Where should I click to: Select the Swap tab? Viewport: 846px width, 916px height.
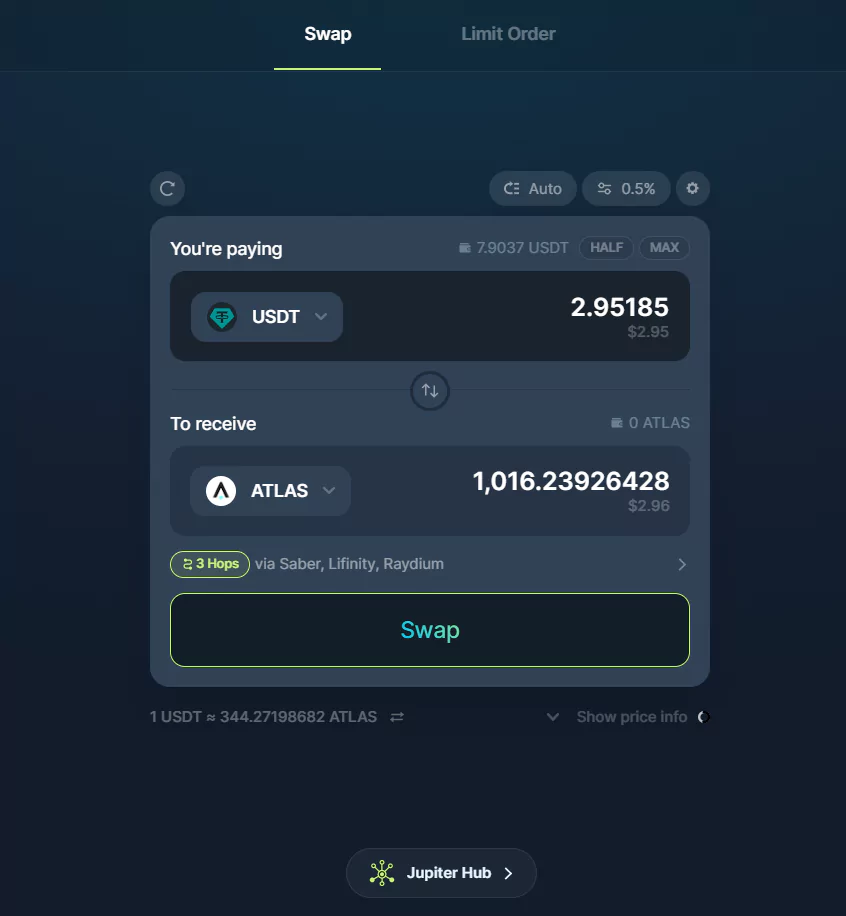(328, 34)
